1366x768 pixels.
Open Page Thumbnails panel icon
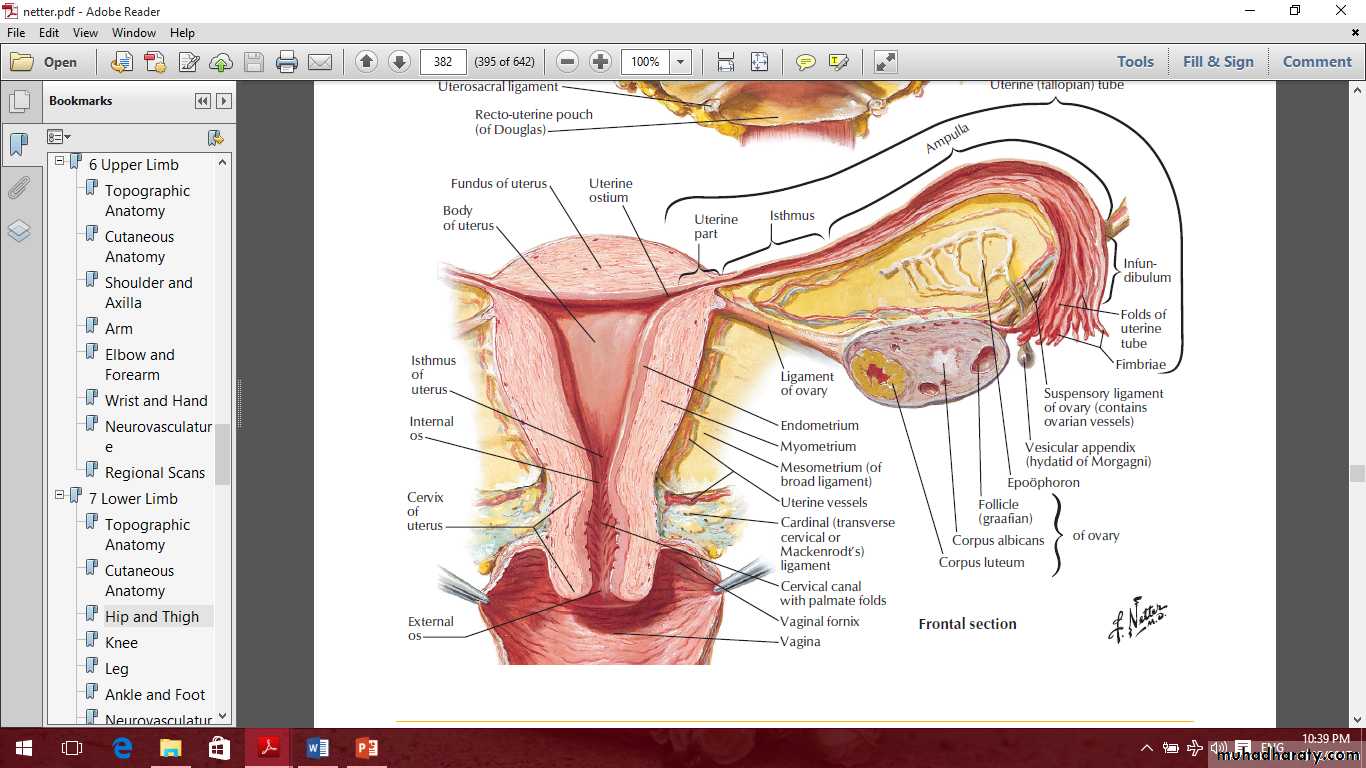[x=19, y=101]
